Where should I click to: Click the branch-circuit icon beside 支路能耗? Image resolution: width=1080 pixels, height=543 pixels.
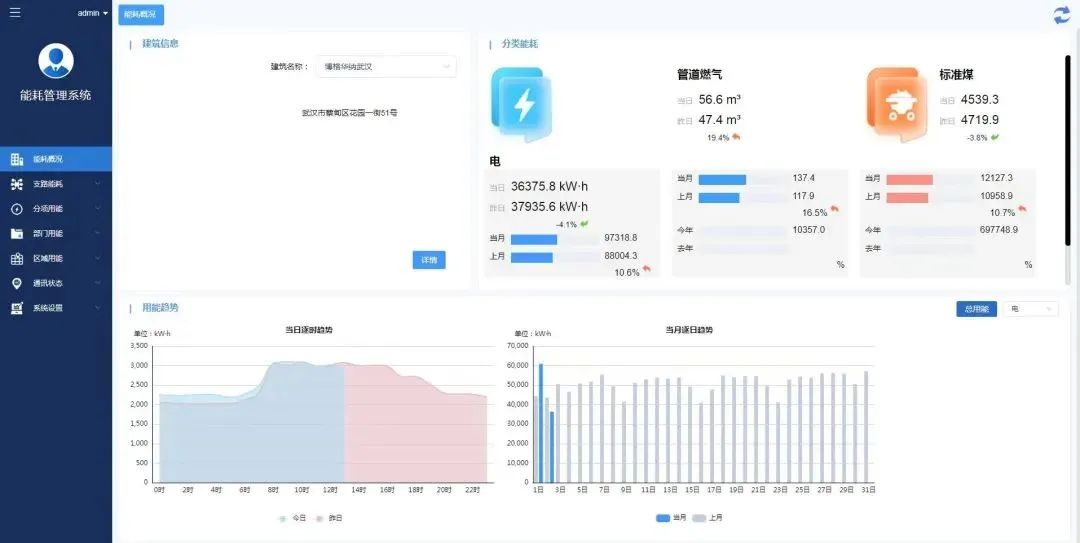(x=17, y=184)
